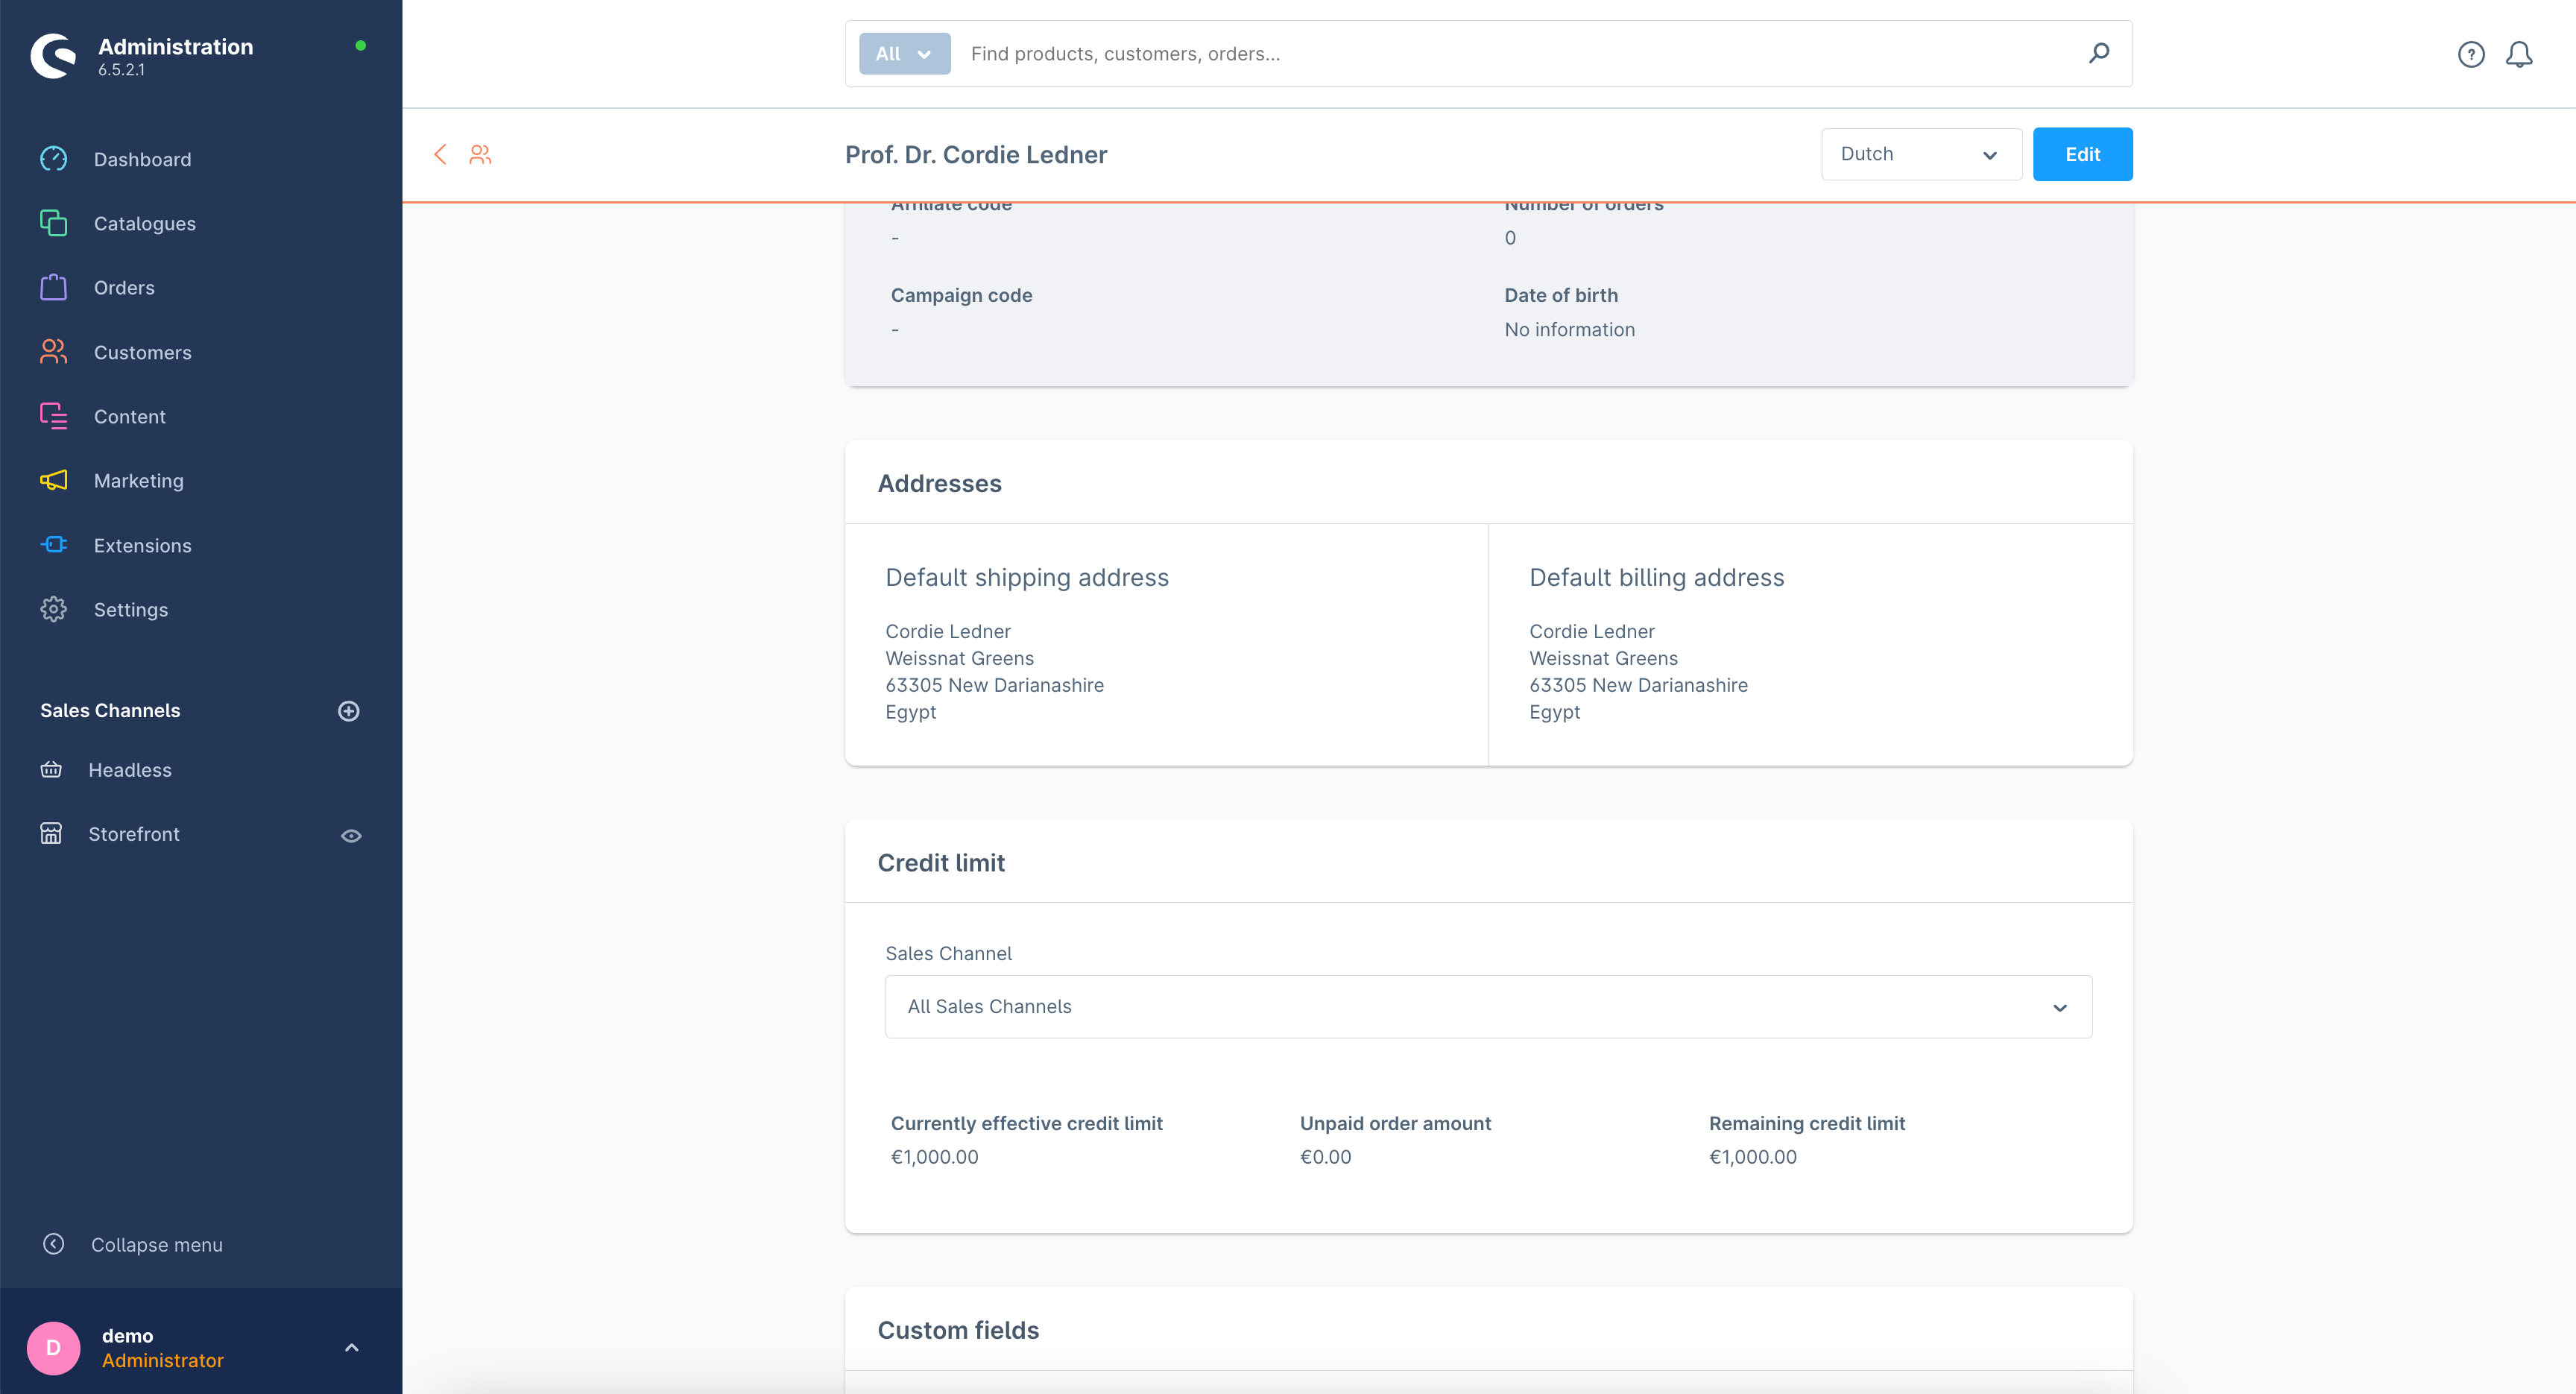2576x1394 pixels.
Task: Click the Extensions icon in sidebar
Action: click(x=53, y=544)
